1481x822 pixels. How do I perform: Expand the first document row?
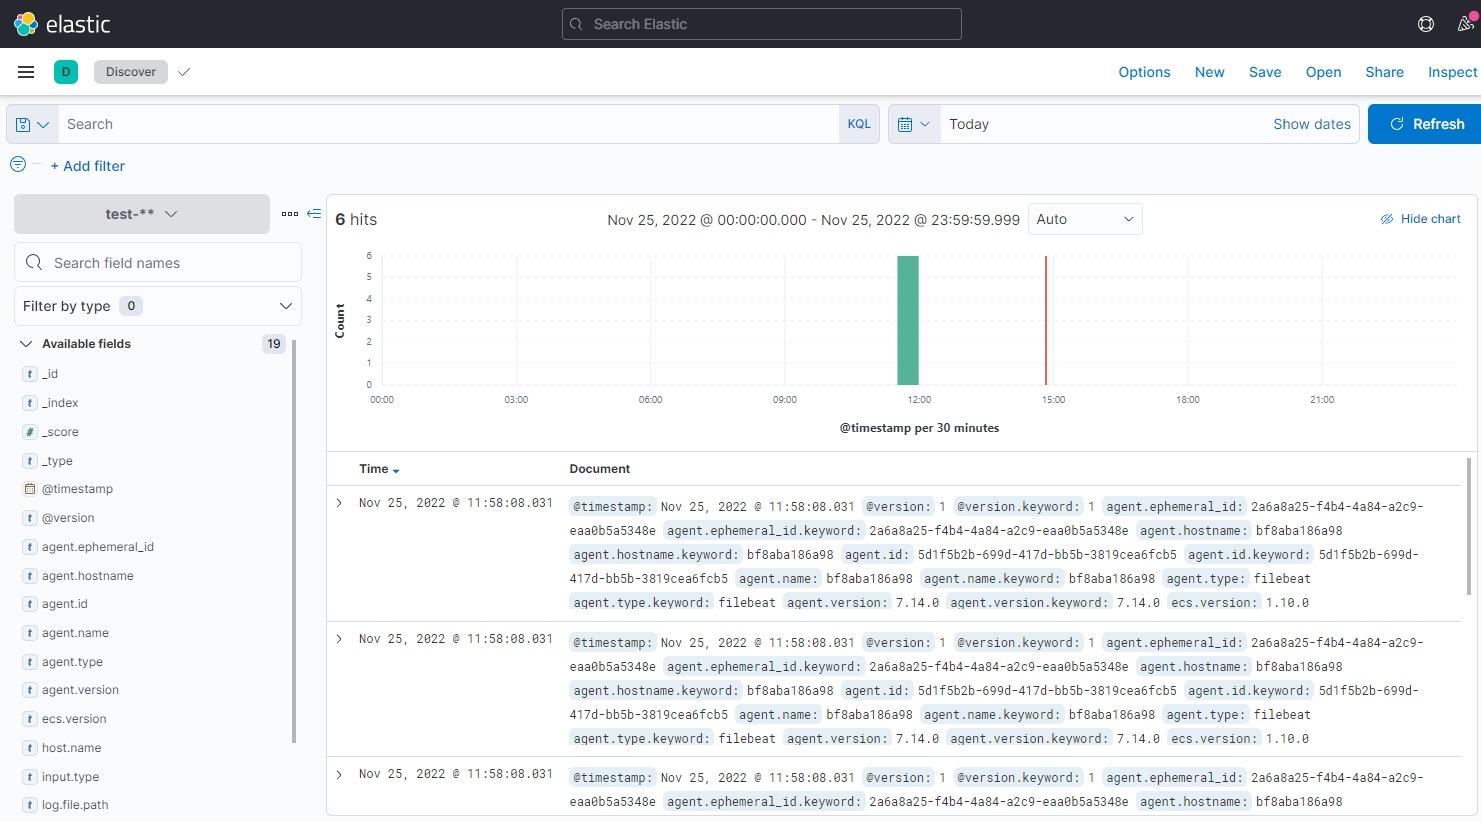pos(339,503)
